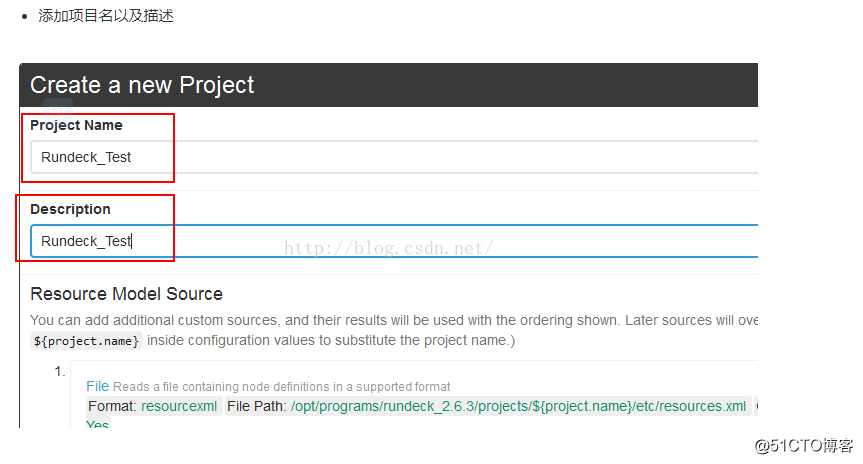
Task: Click the Project Name input field
Action: click(x=394, y=157)
